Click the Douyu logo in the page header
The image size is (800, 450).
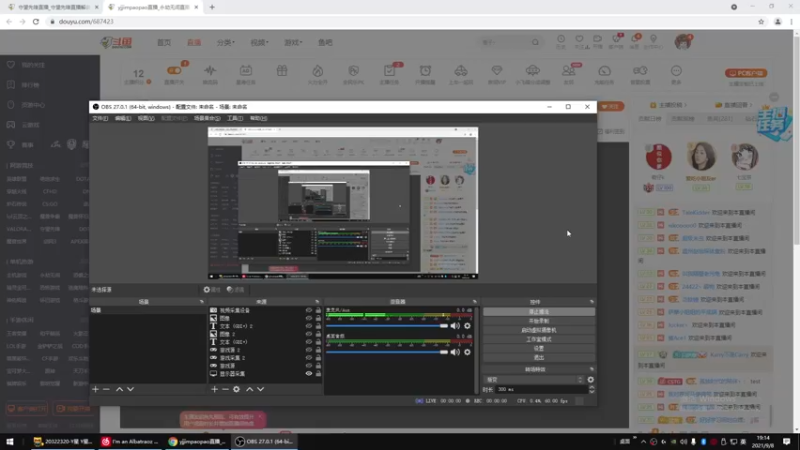click(117, 43)
